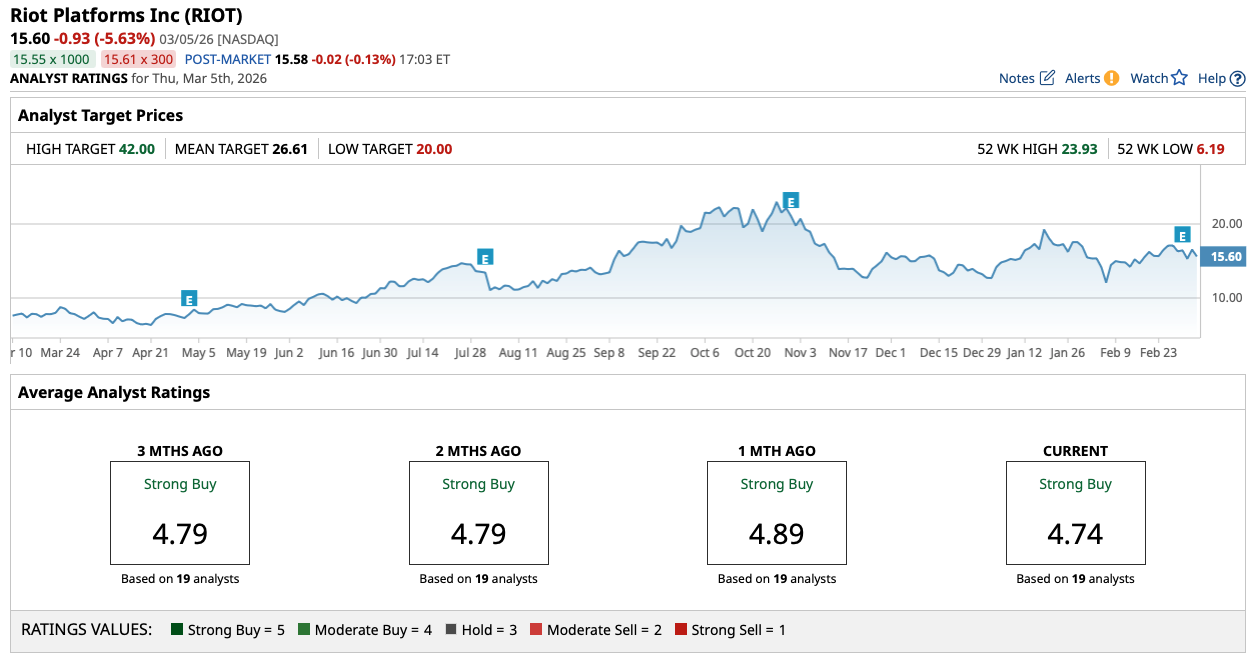Click the Help link text
1256x662 pixels.
[x=1211, y=78]
